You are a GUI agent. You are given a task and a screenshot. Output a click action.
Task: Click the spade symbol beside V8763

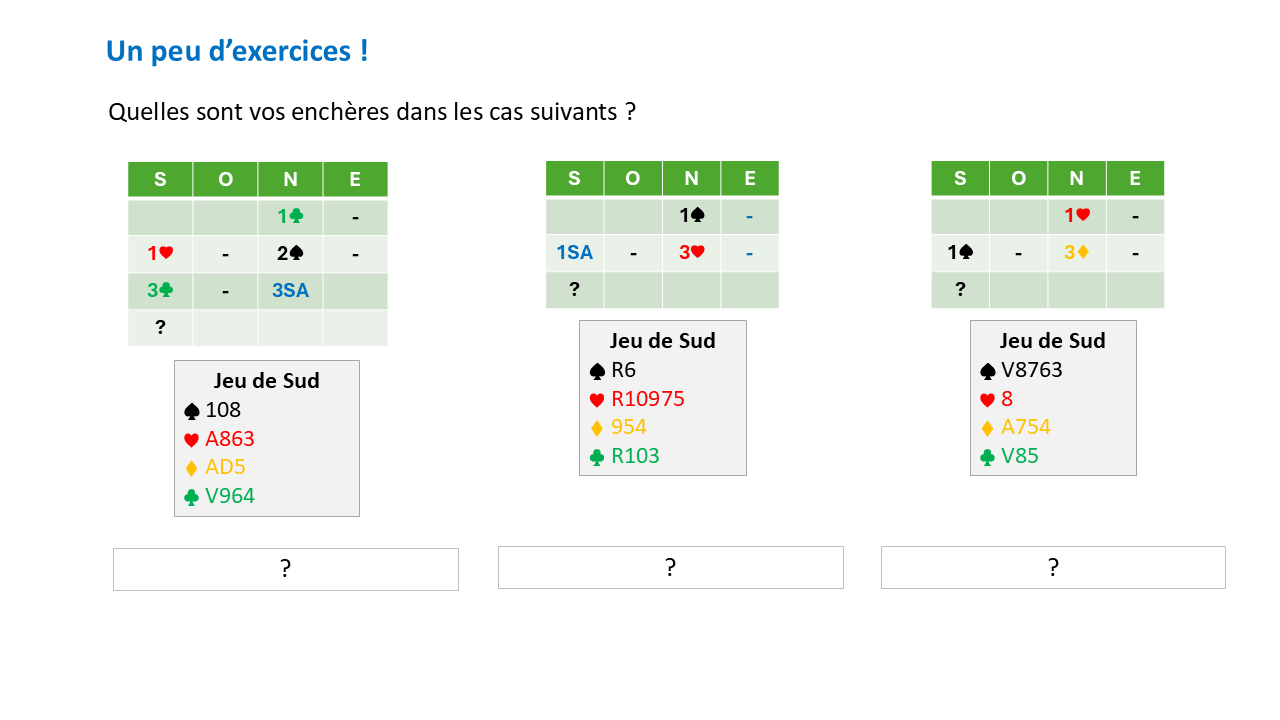pyautogui.click(x=988, y=371)
